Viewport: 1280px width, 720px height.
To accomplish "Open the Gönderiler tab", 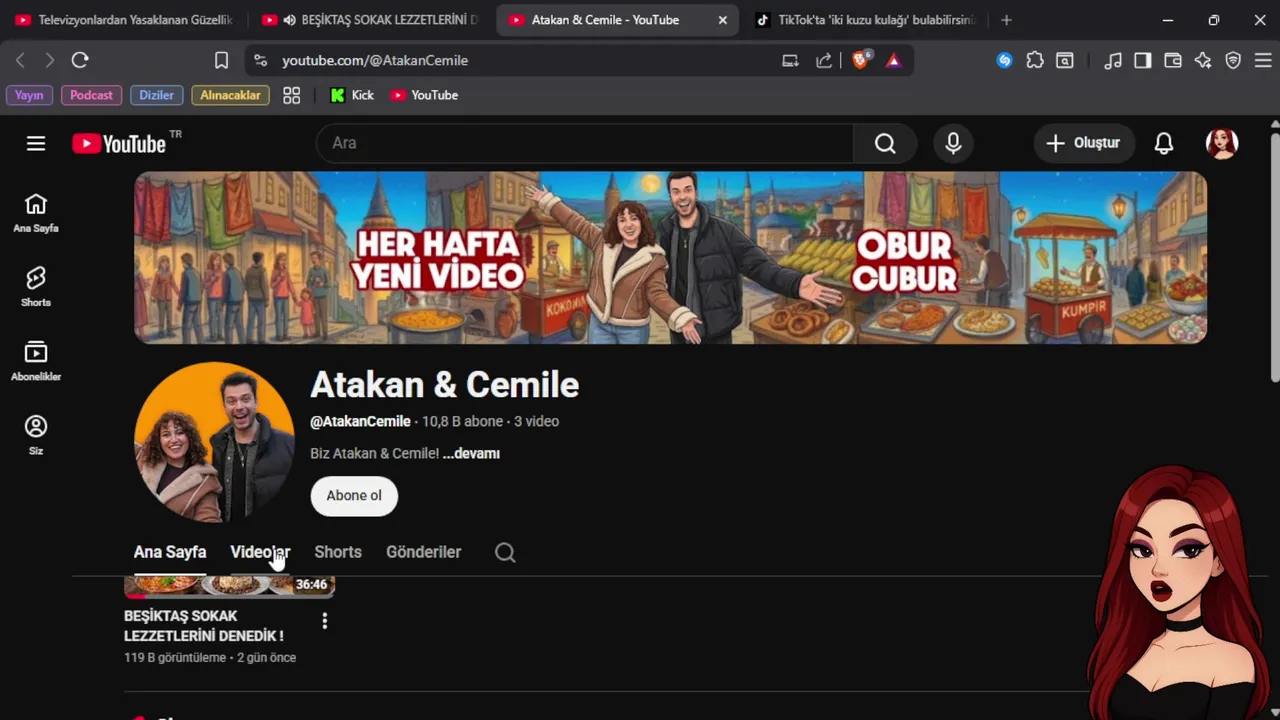I will click(424, 552).
